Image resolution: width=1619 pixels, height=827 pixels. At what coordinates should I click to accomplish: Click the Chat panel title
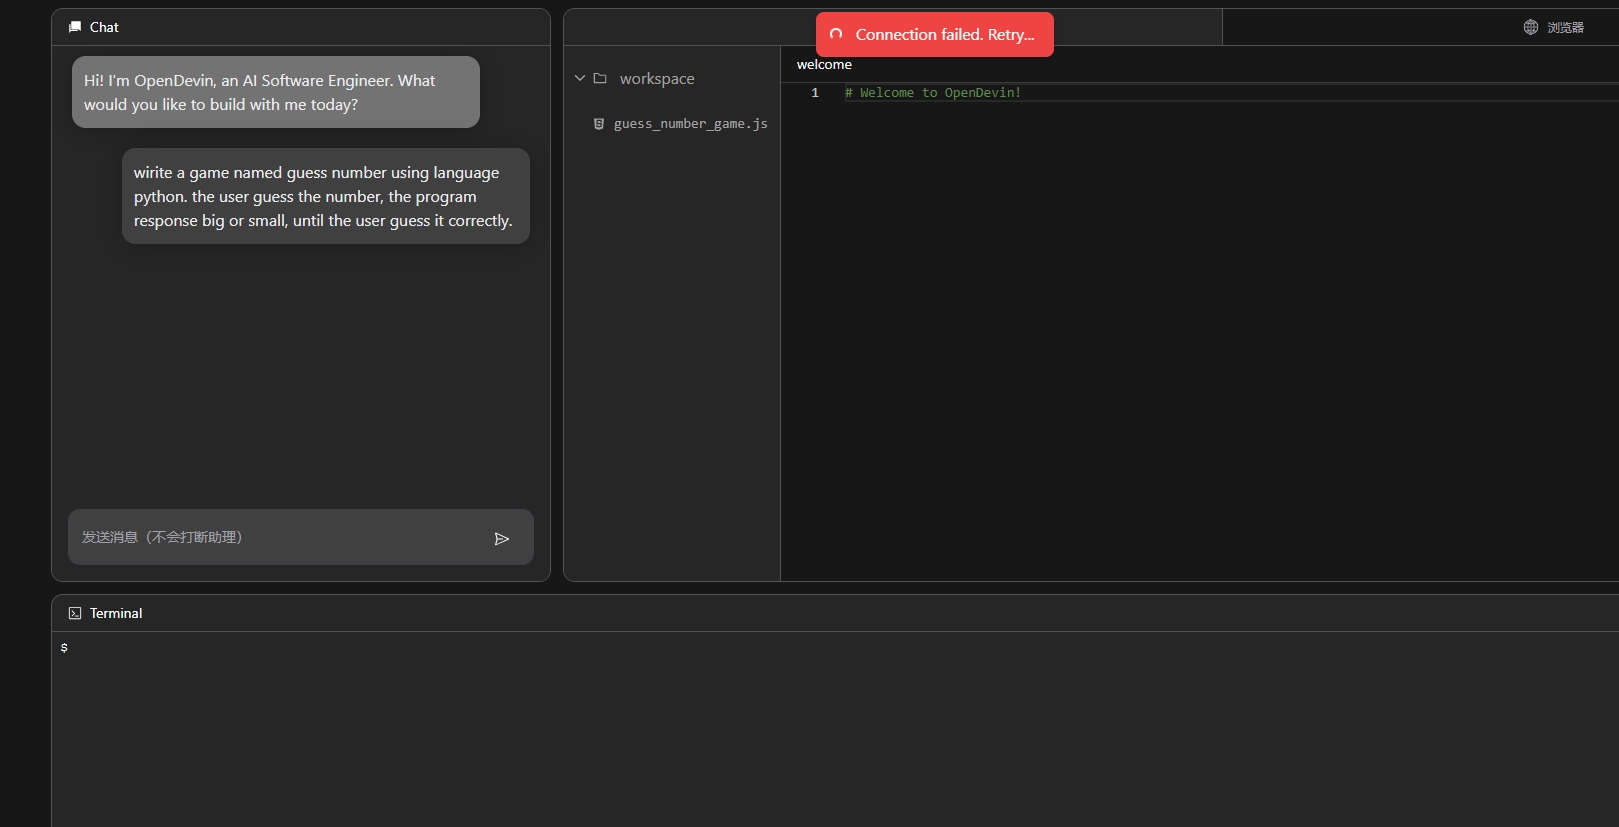(x=104, y=27)
